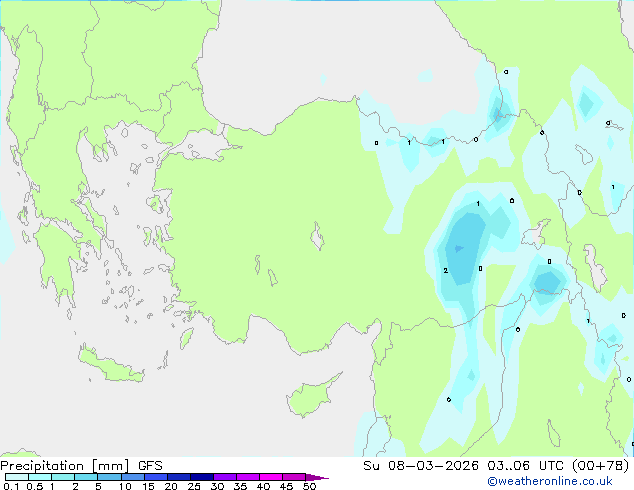
Task: Click the legend value '10'
Action: (x=125, y=486)
